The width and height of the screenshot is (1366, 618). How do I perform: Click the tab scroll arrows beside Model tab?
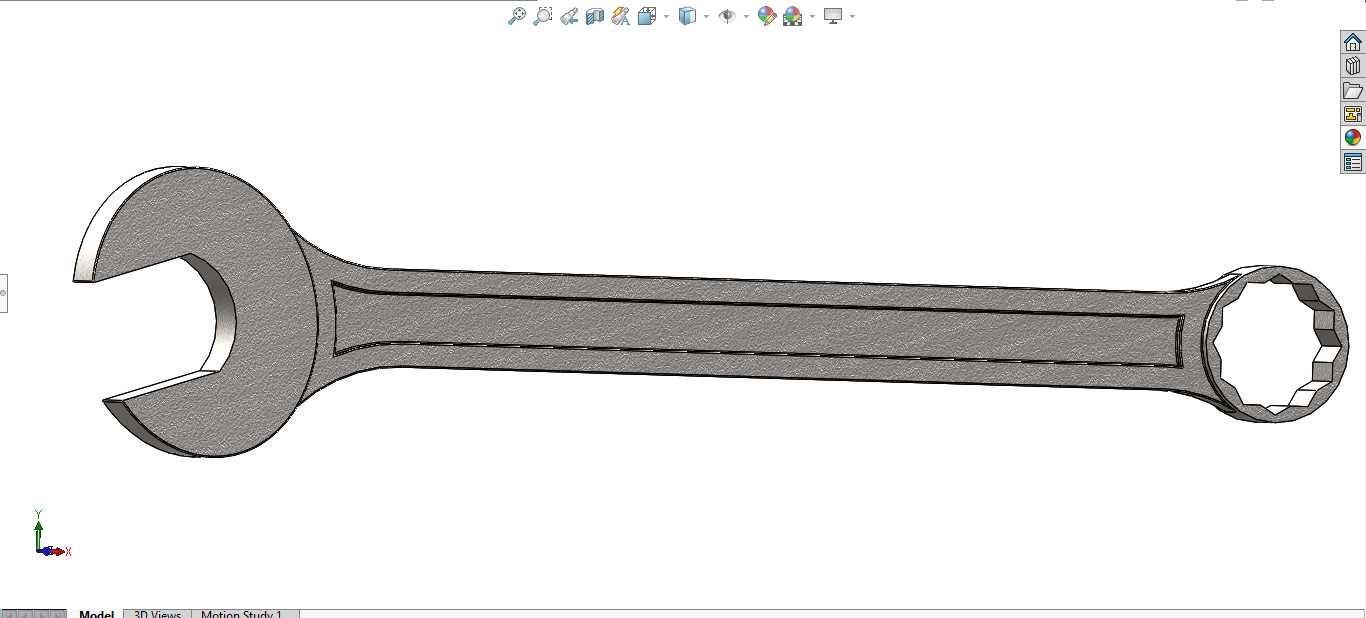click(34, 613)
